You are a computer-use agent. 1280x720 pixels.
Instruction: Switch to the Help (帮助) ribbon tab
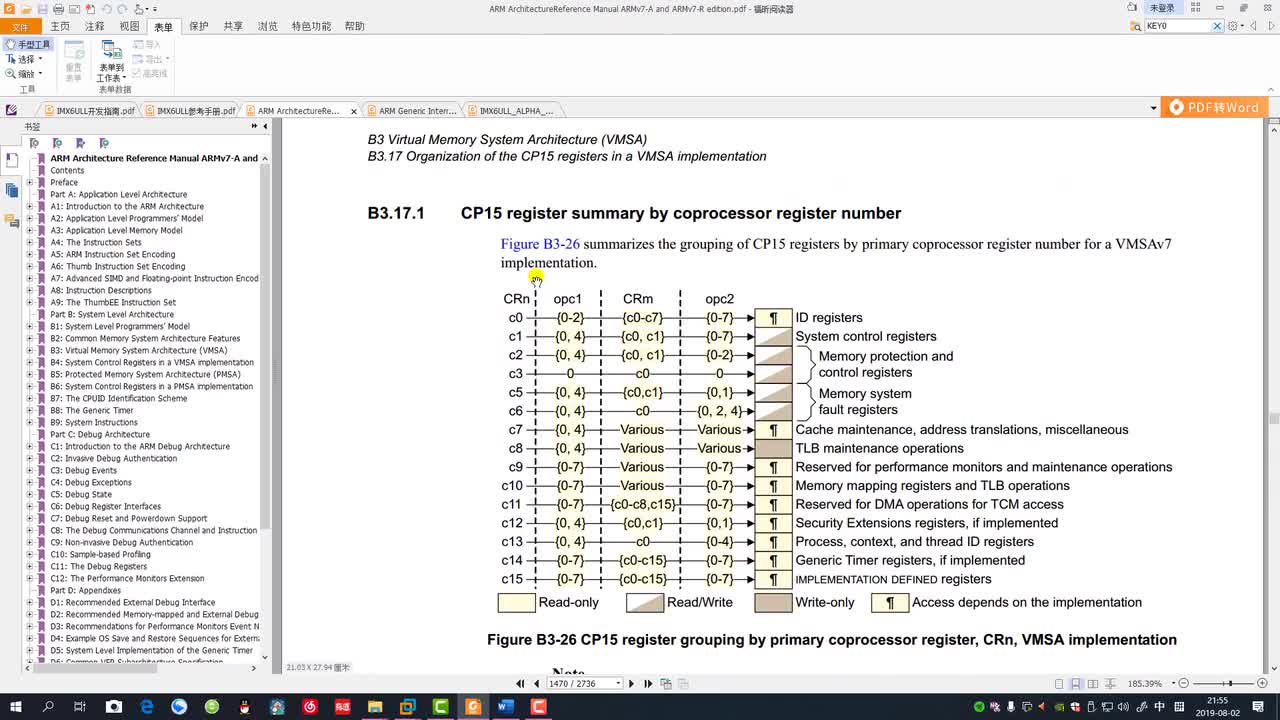pos(354,27)
